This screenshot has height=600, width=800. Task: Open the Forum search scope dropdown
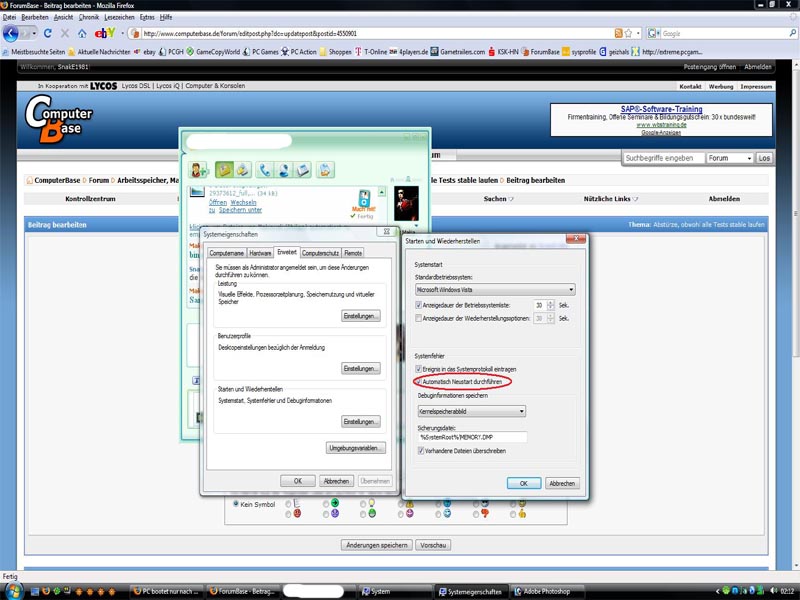(730, 158)
